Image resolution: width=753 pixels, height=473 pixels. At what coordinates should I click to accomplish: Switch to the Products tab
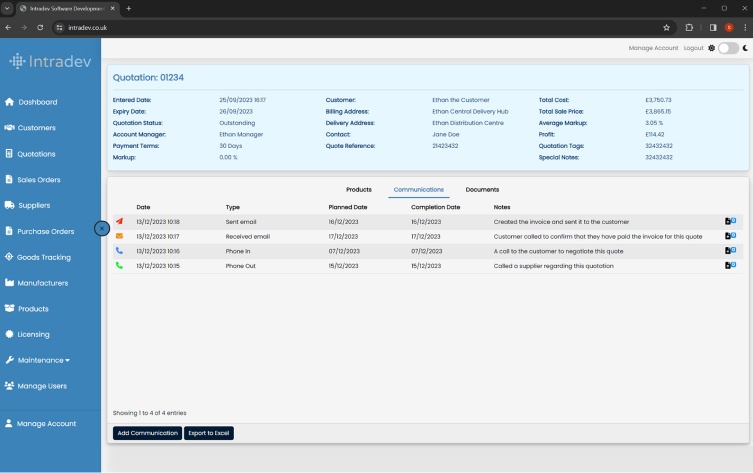358,189
